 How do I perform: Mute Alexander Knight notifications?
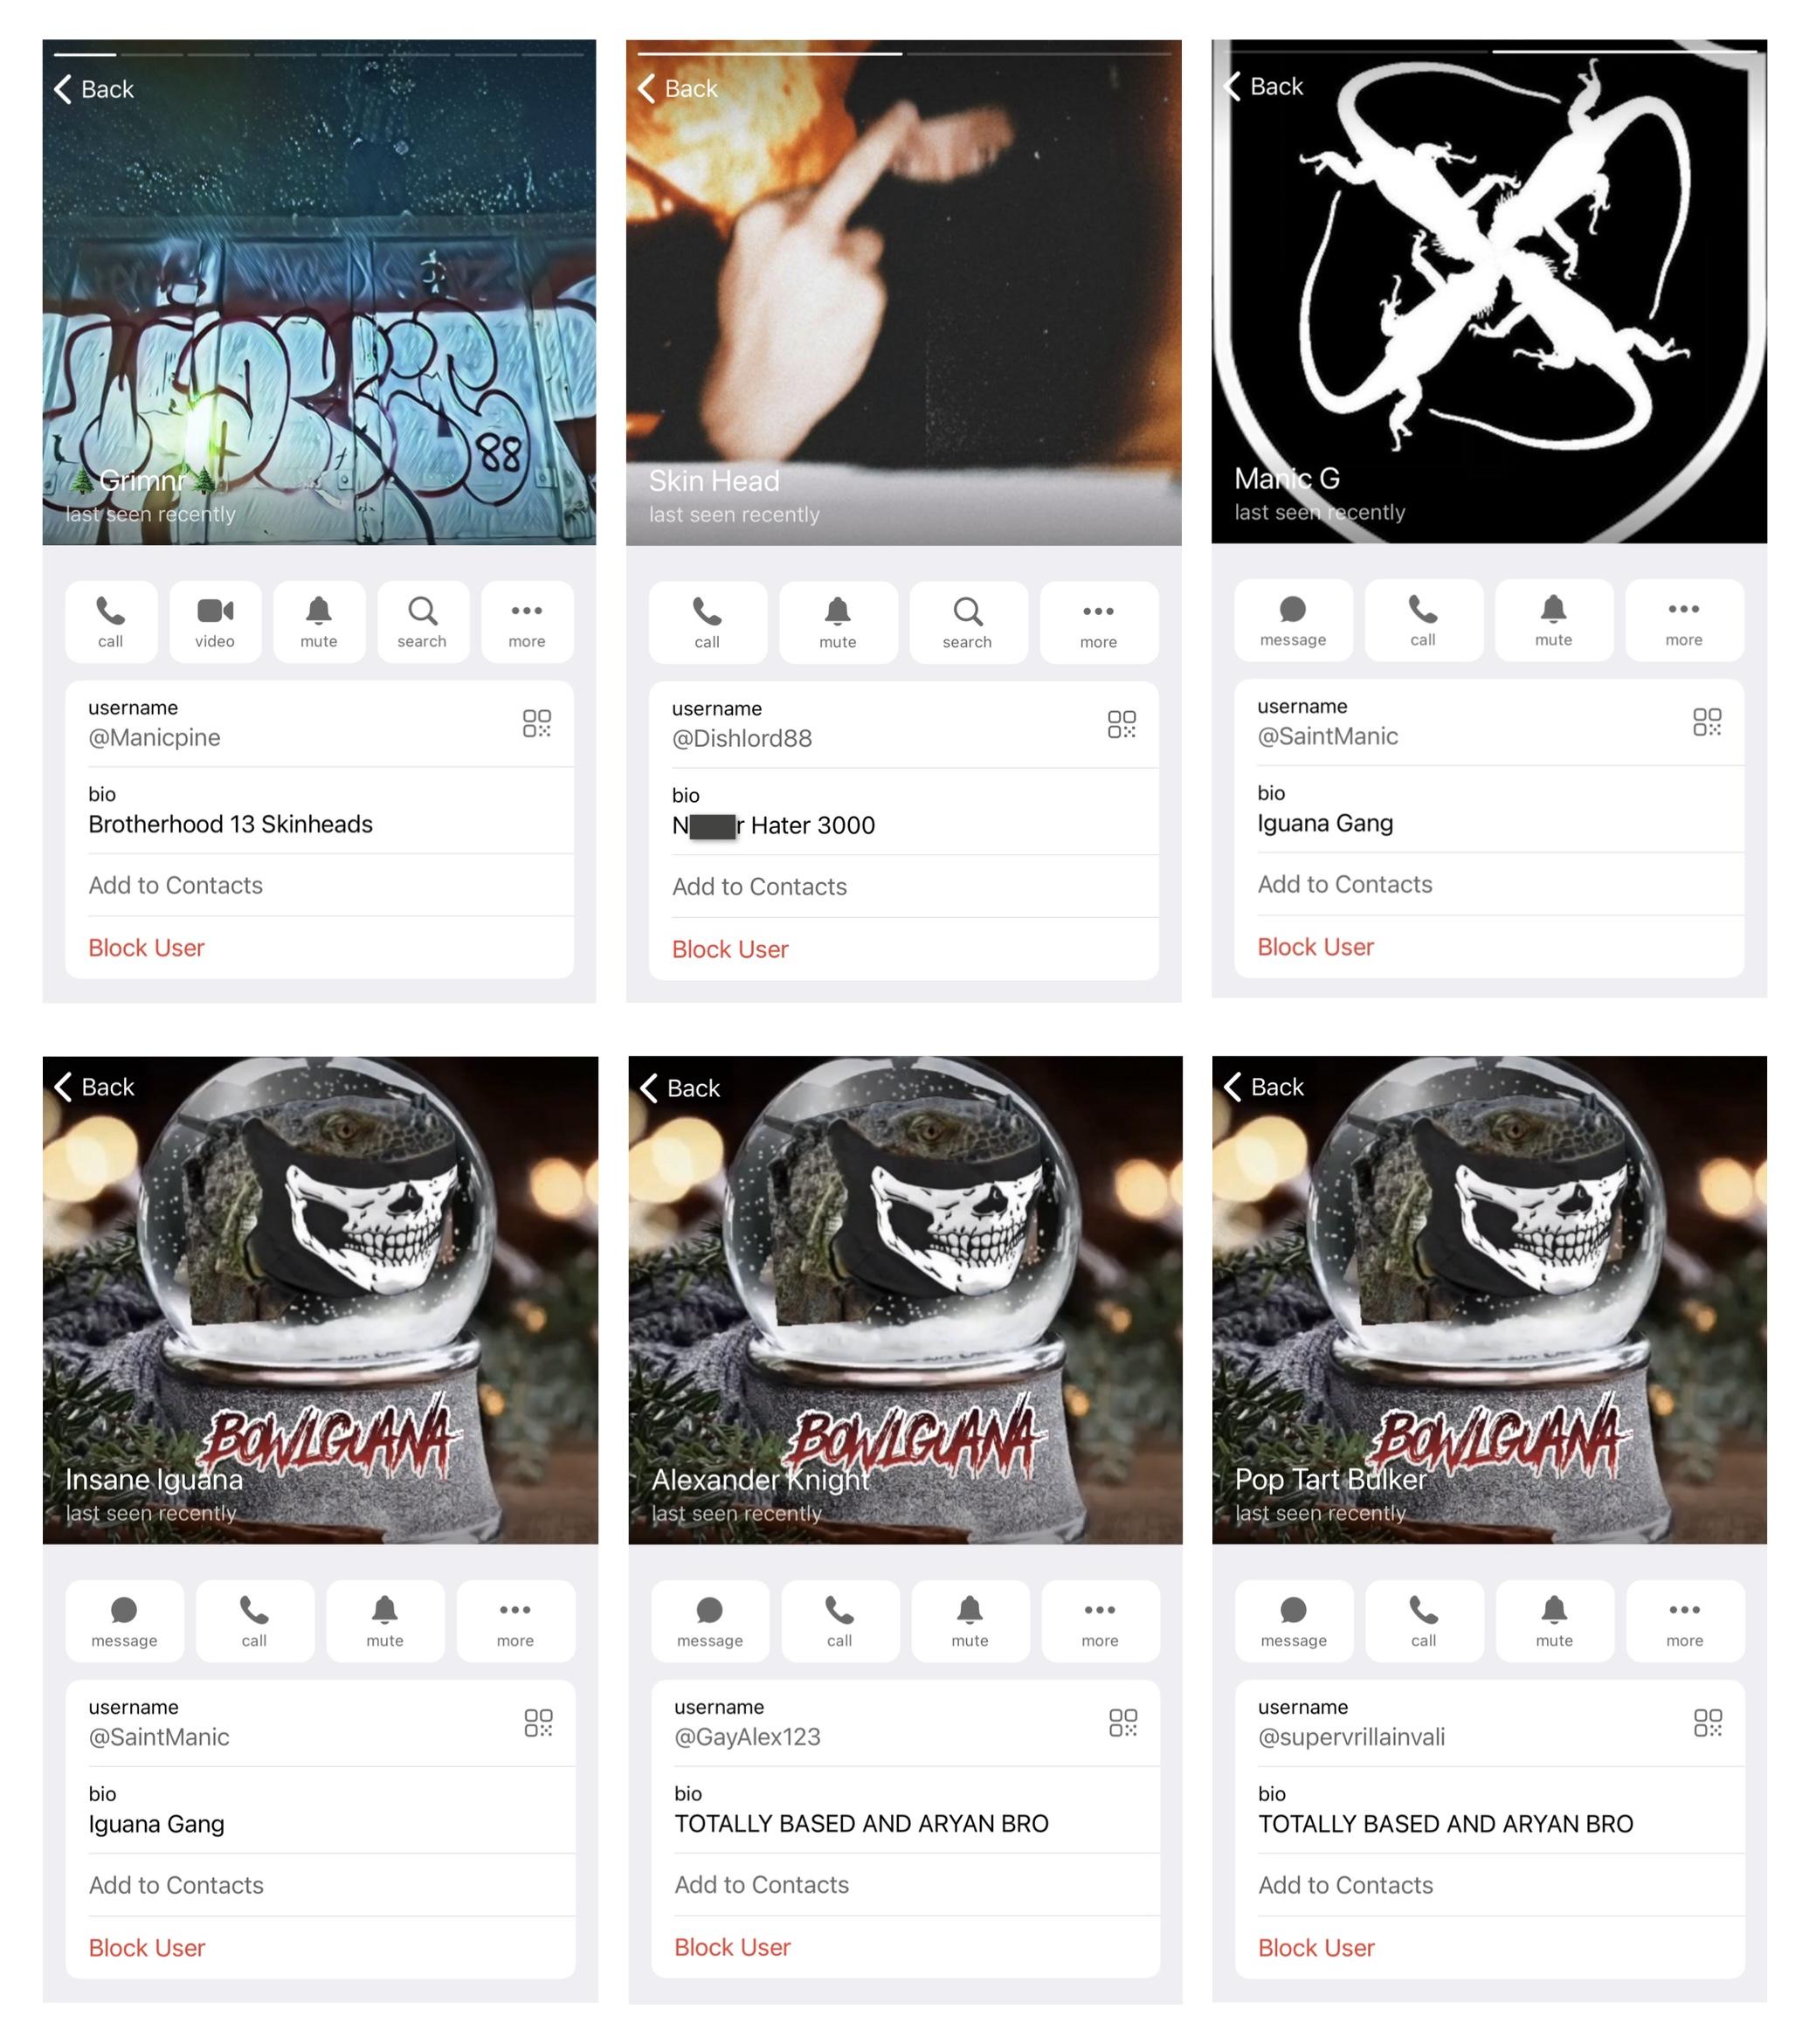tap(970, 1621)
